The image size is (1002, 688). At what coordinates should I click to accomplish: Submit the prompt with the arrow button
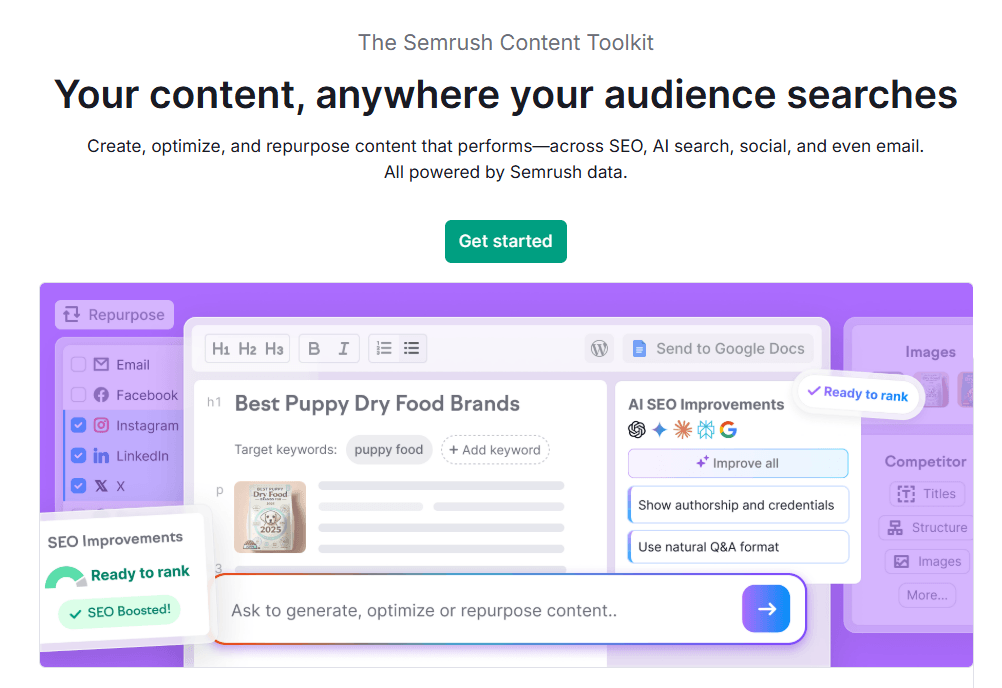point(766,609)
